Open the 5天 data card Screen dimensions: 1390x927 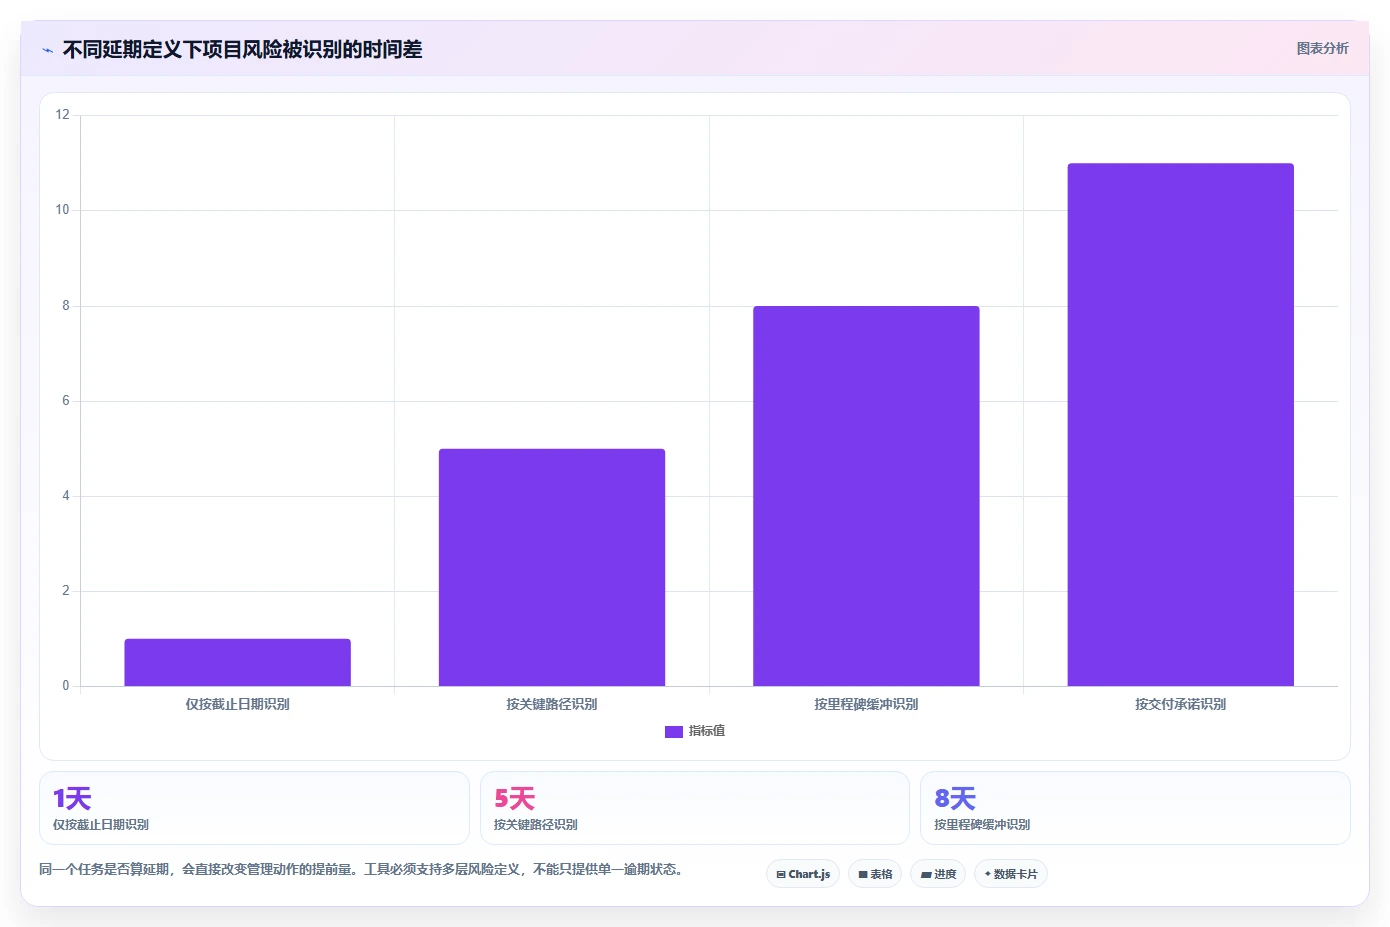point(695,808)
